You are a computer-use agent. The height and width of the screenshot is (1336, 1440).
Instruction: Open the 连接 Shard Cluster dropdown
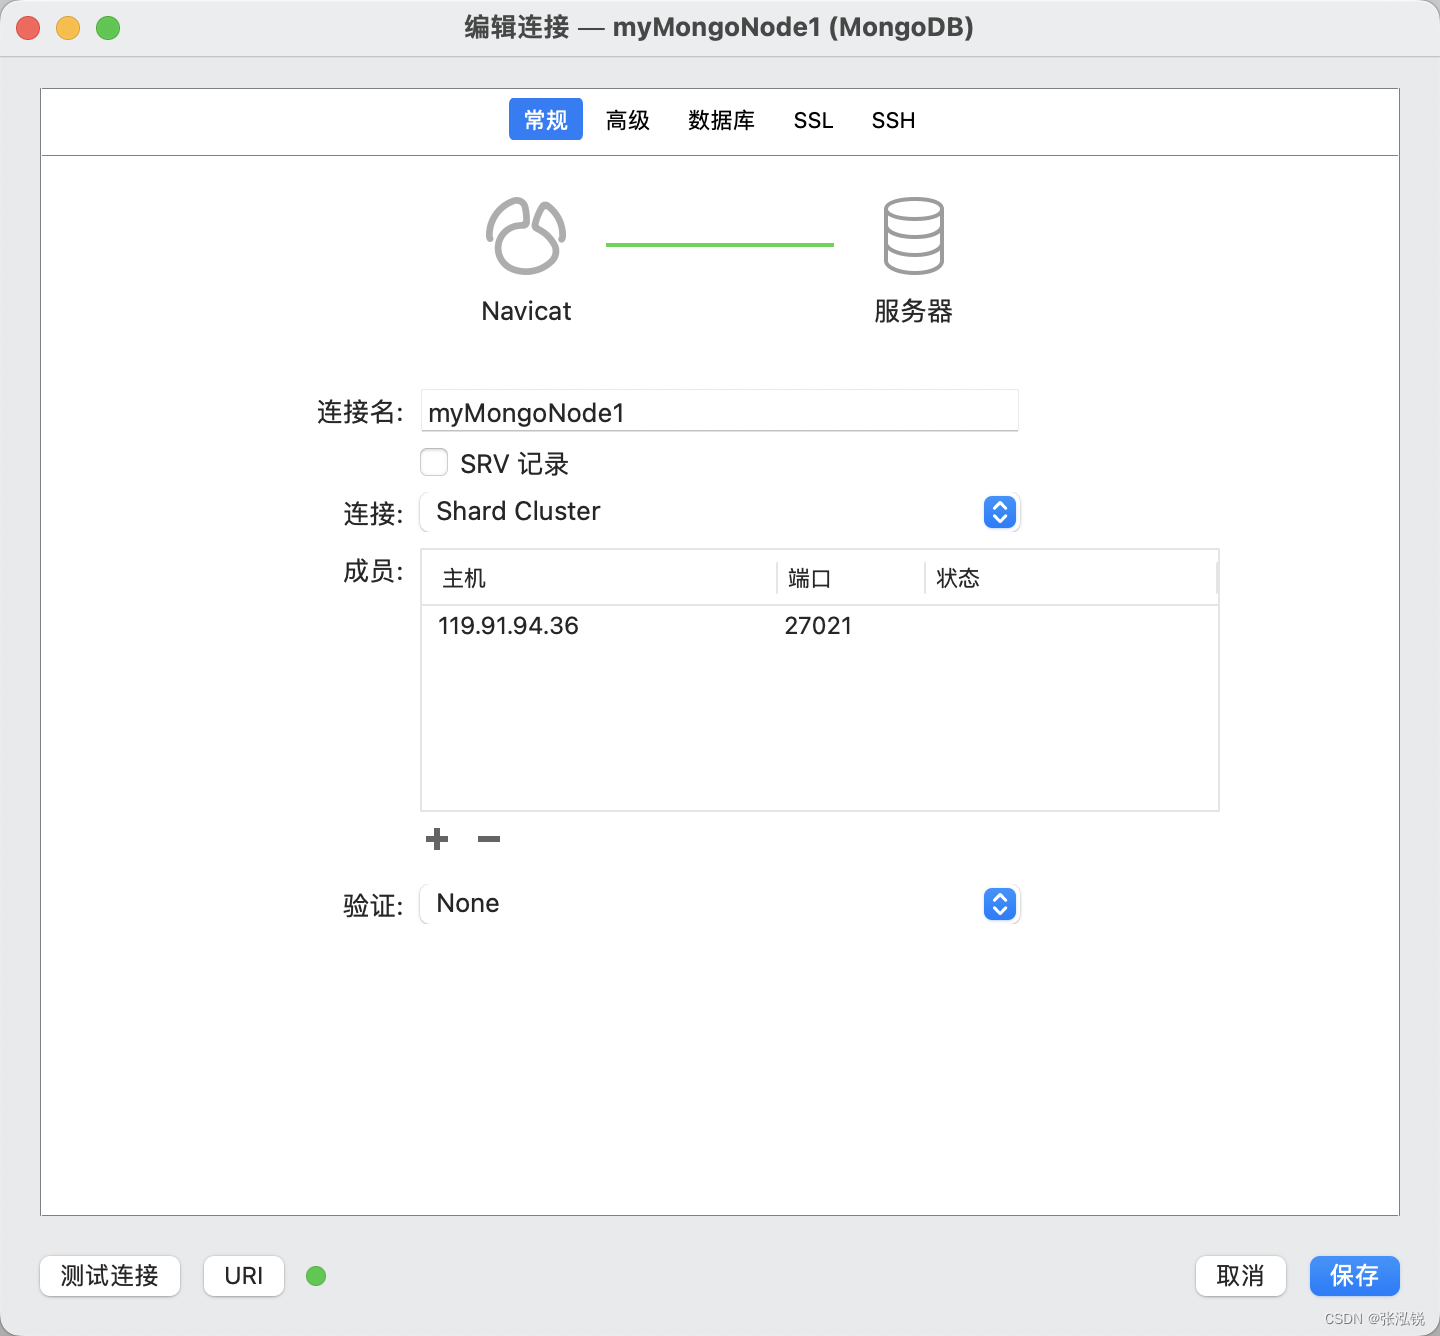[x=720, y=512]
